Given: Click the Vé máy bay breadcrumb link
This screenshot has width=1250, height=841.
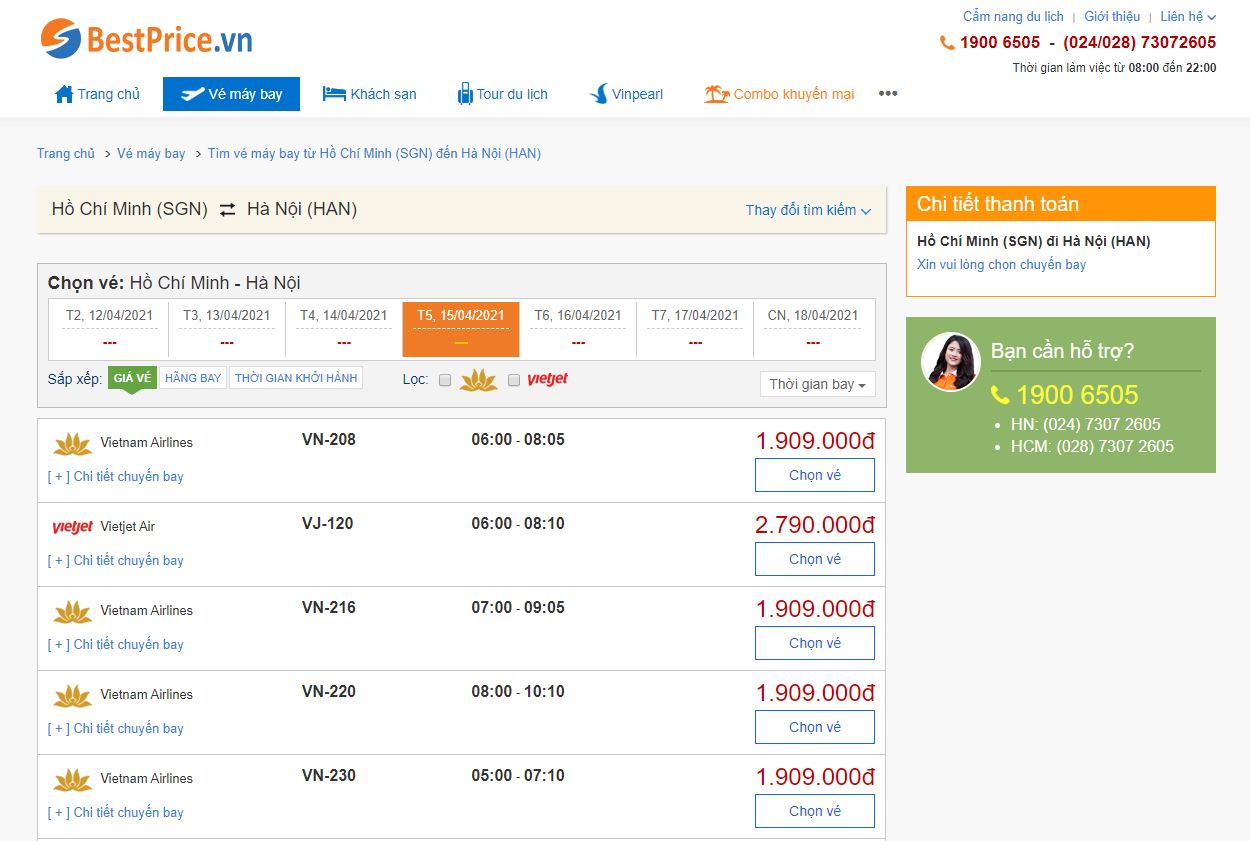Looking at the screenshot, I should (151, 154).
